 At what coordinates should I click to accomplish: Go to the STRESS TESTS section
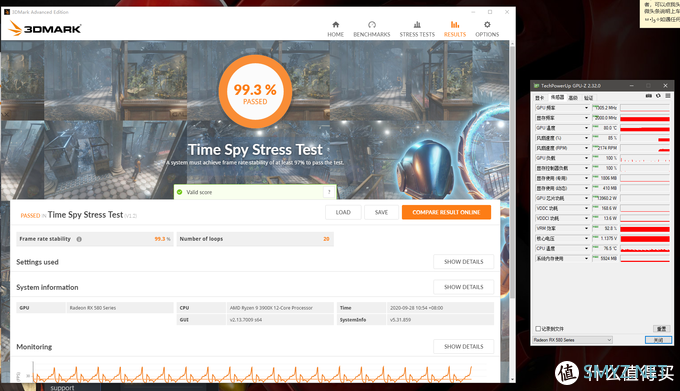point(417,29)
